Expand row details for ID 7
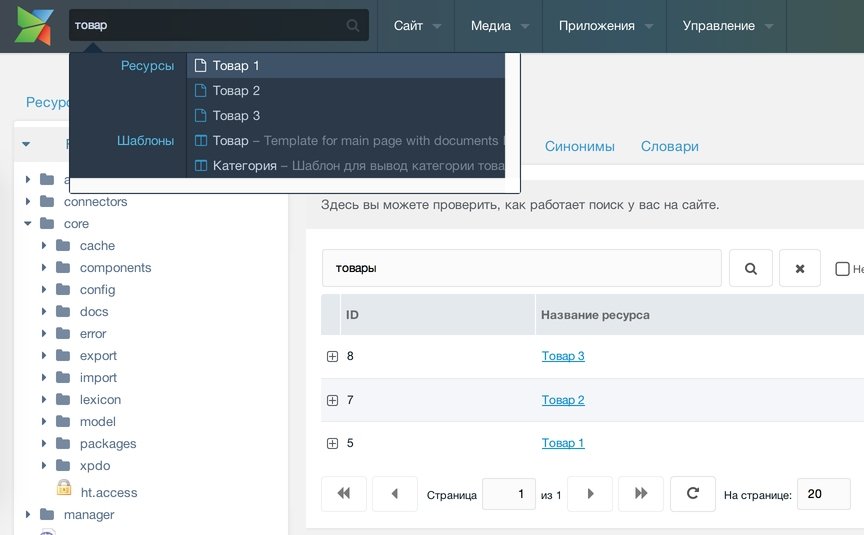Image resolution: width=864 pixels, height=535 pixels. click(332, 401)
